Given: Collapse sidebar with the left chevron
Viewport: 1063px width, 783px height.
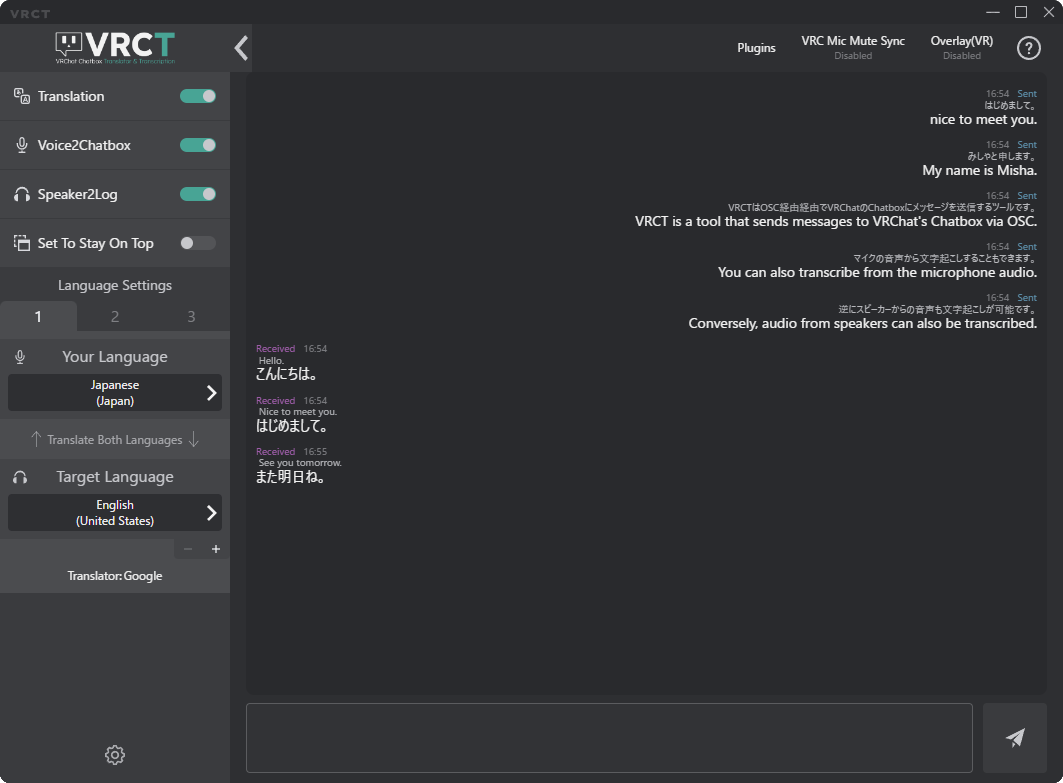Looking at the screenshot, I should [241, 48].
